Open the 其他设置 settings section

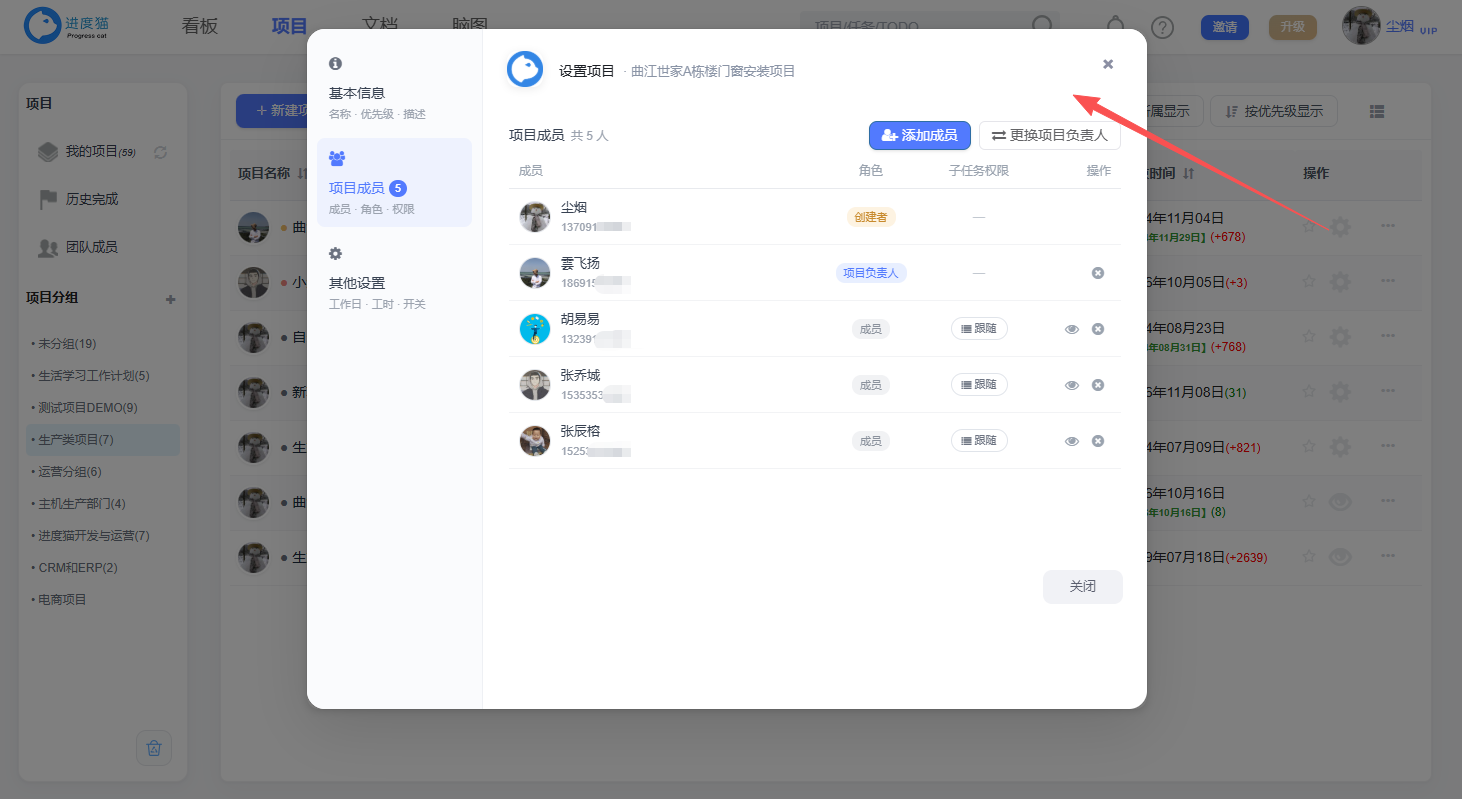394,279
